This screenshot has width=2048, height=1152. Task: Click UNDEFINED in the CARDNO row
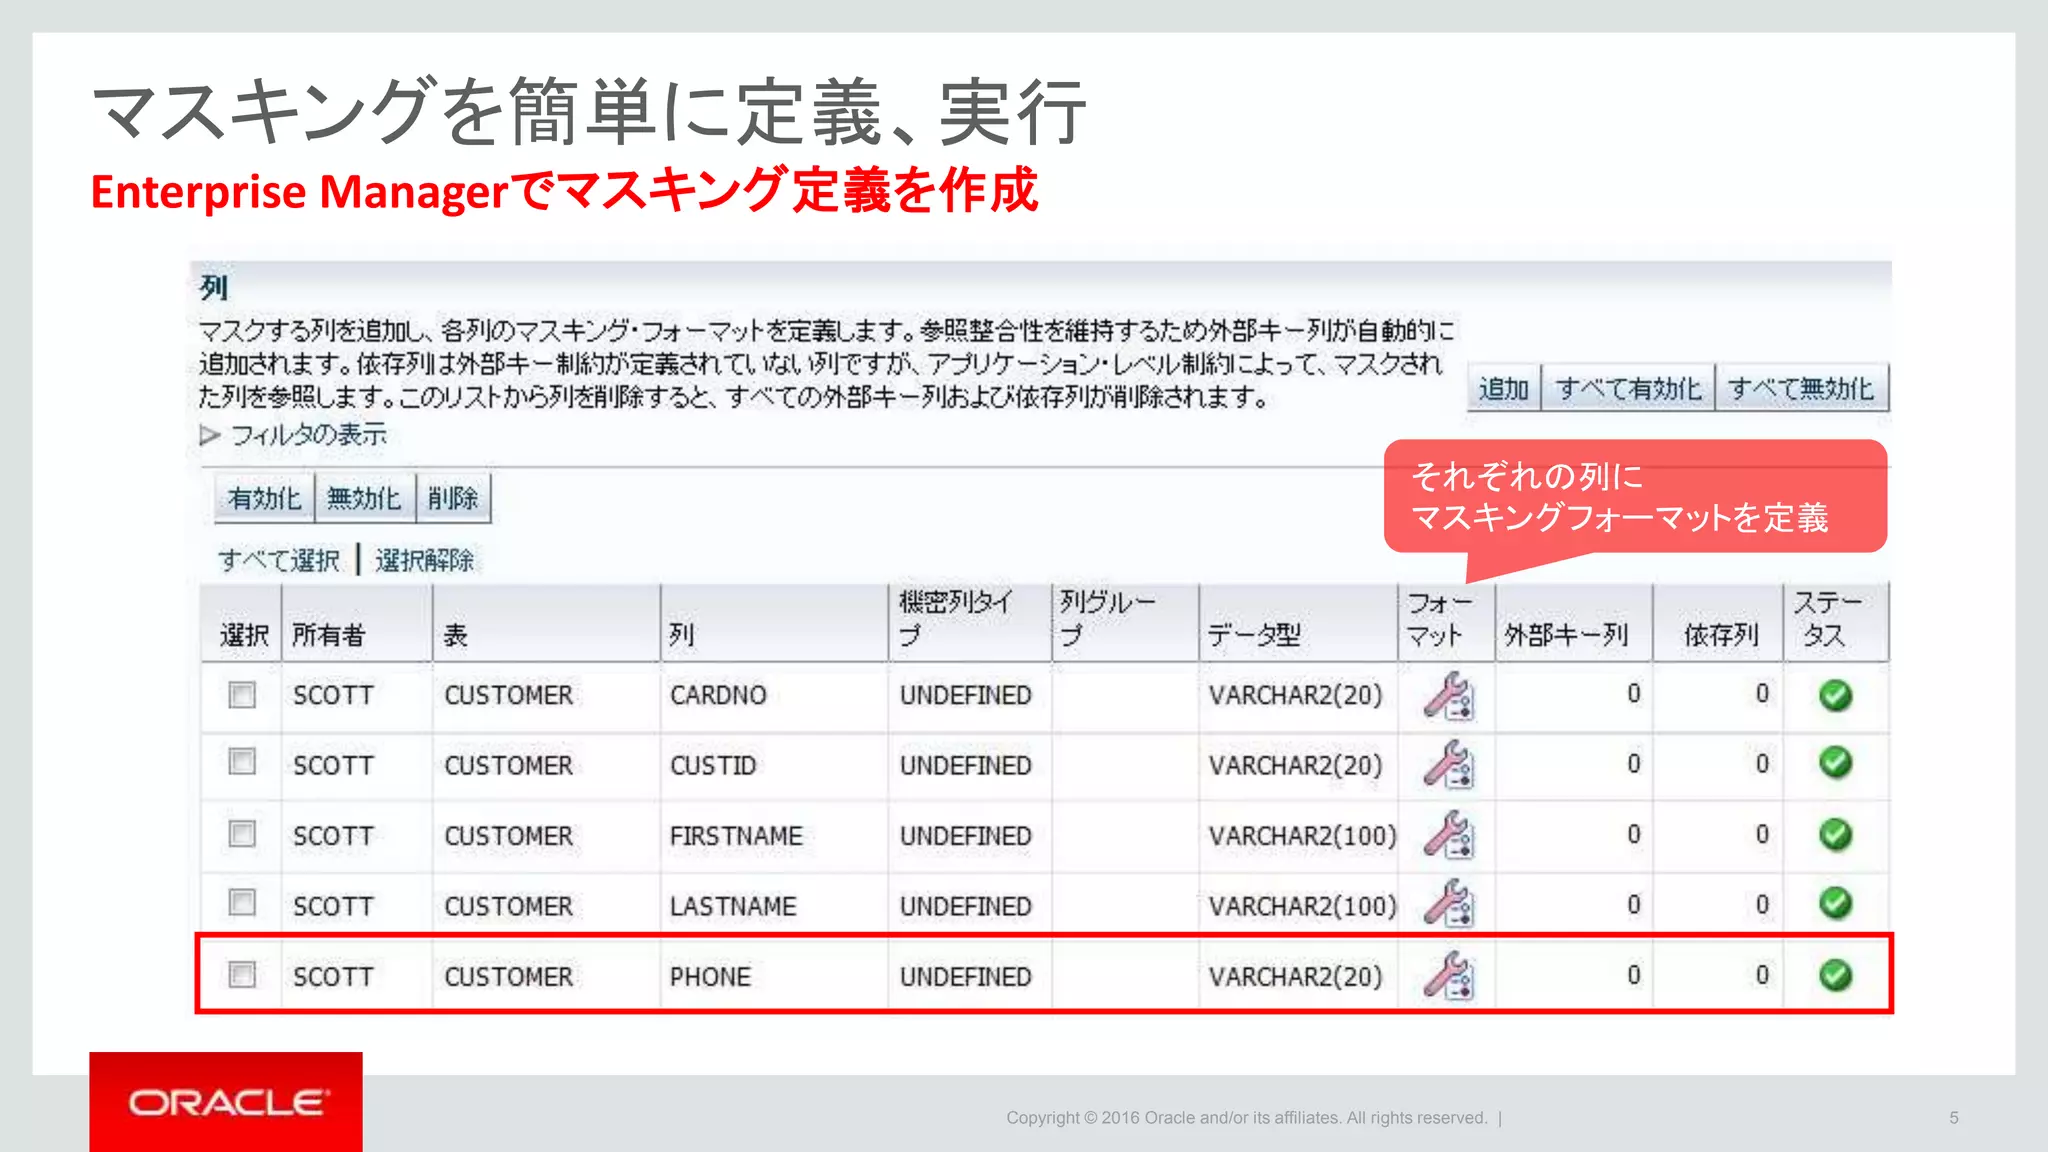(965, 695)
